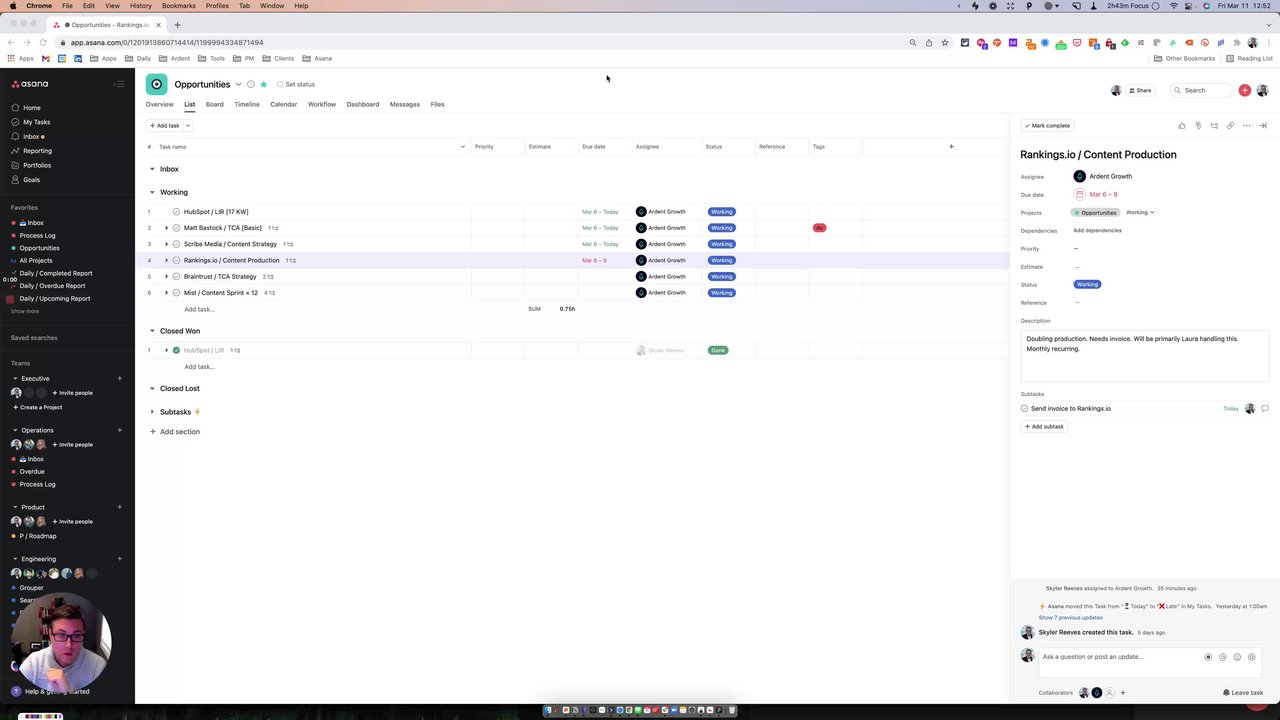Go to My Tasks in the sidebar
The height and width of the screenshot is (720, 1280).
tap(37, 122)
